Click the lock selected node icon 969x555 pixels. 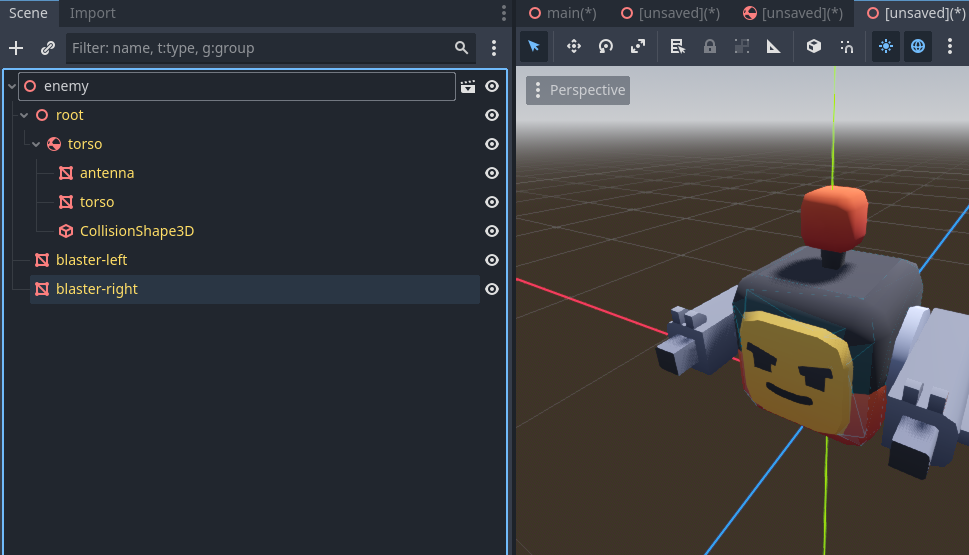[x=710, y=46]
